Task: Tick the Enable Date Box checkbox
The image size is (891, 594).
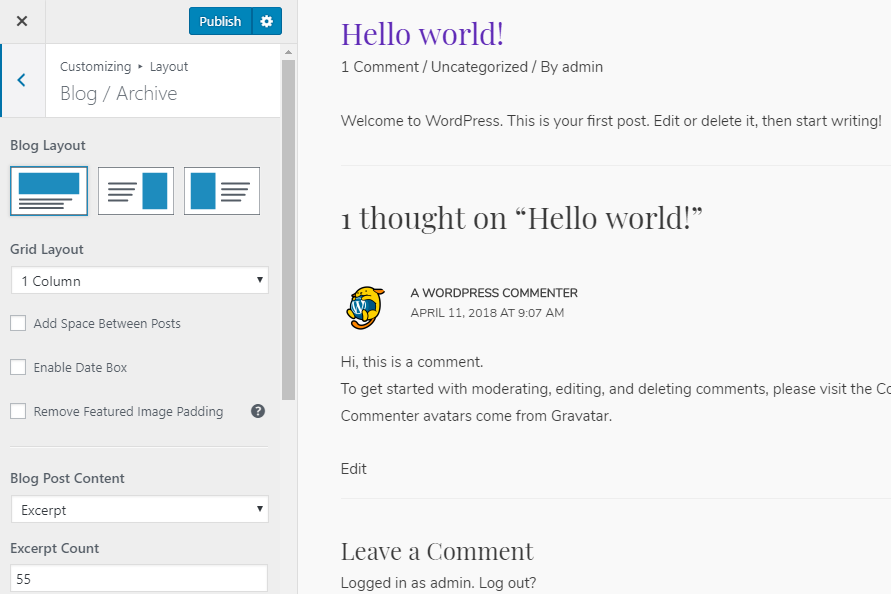Action: (x=18, y=367)
